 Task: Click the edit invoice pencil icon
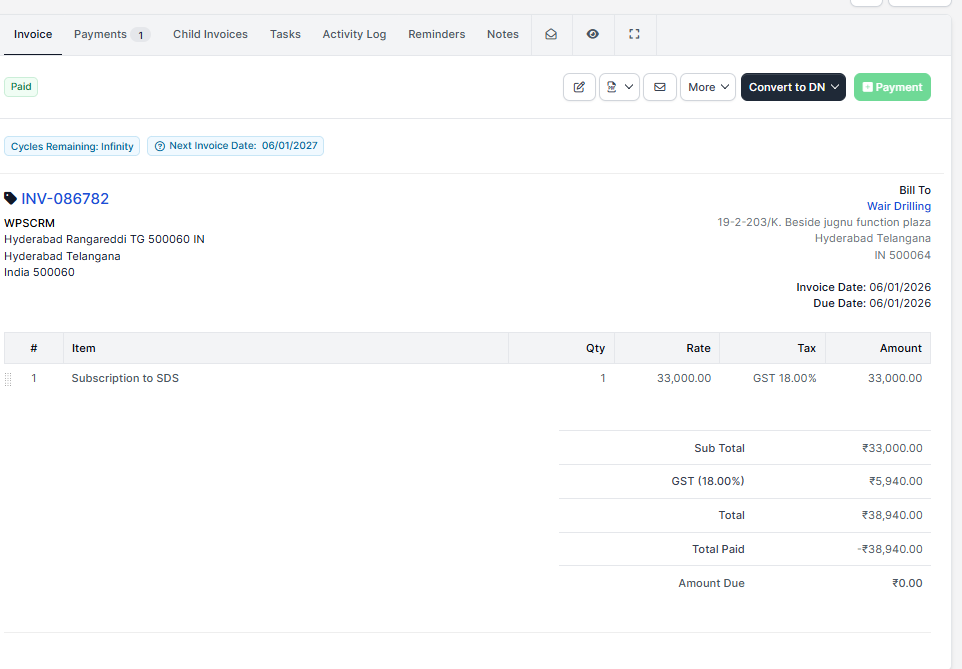pyautogui.click(x=579, y=87)
